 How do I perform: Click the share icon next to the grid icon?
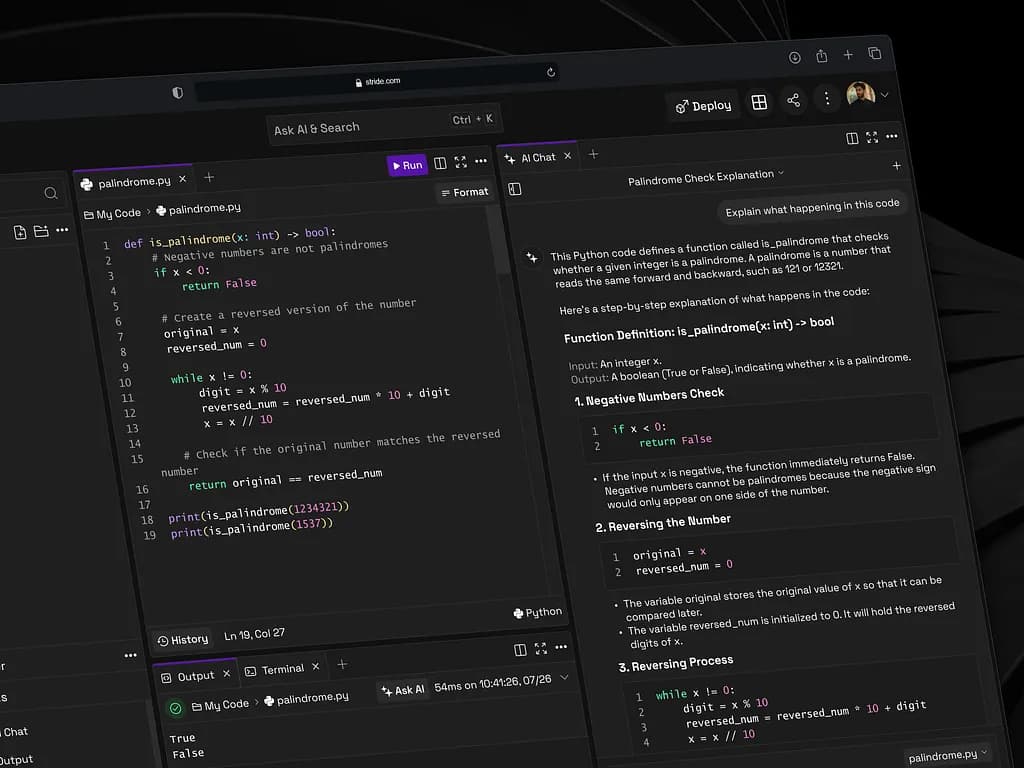coord(793,100)
